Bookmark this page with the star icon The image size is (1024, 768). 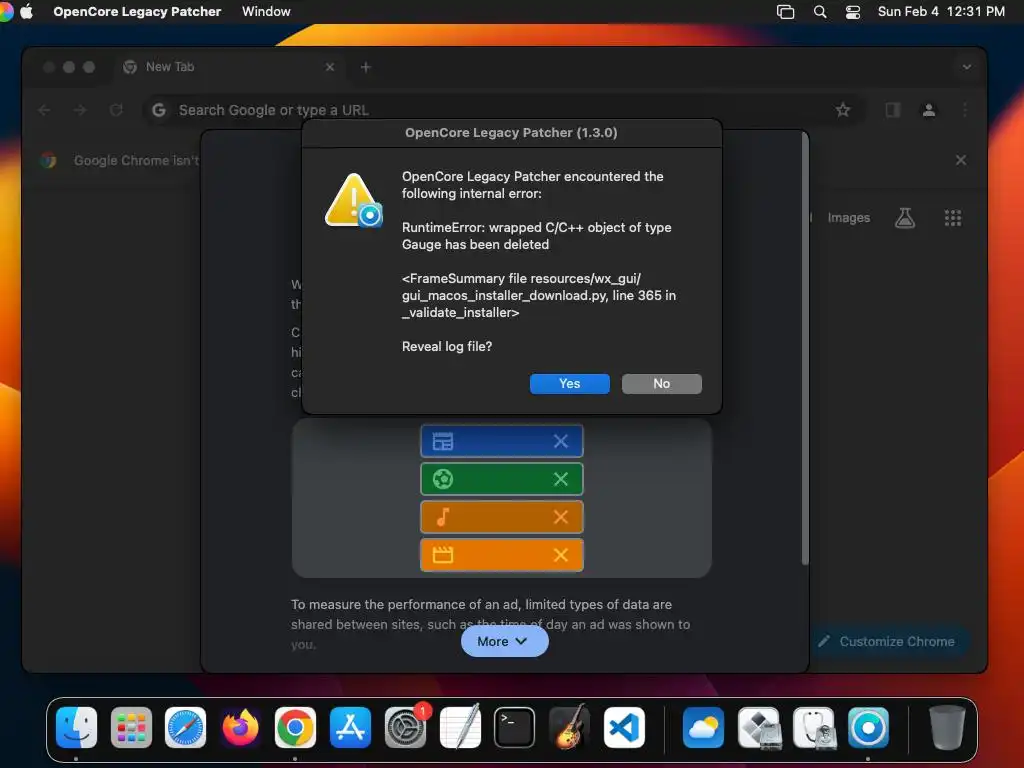[x=842, y=110]
